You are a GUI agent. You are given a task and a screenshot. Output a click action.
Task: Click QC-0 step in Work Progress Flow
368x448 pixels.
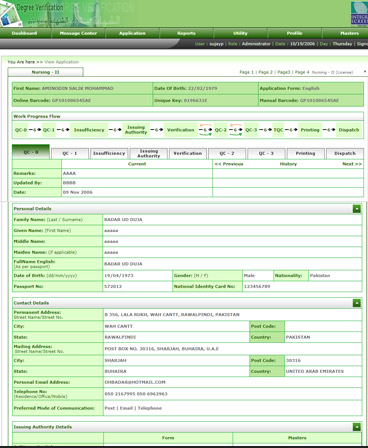pyautogui.click(x=21, y=130)
